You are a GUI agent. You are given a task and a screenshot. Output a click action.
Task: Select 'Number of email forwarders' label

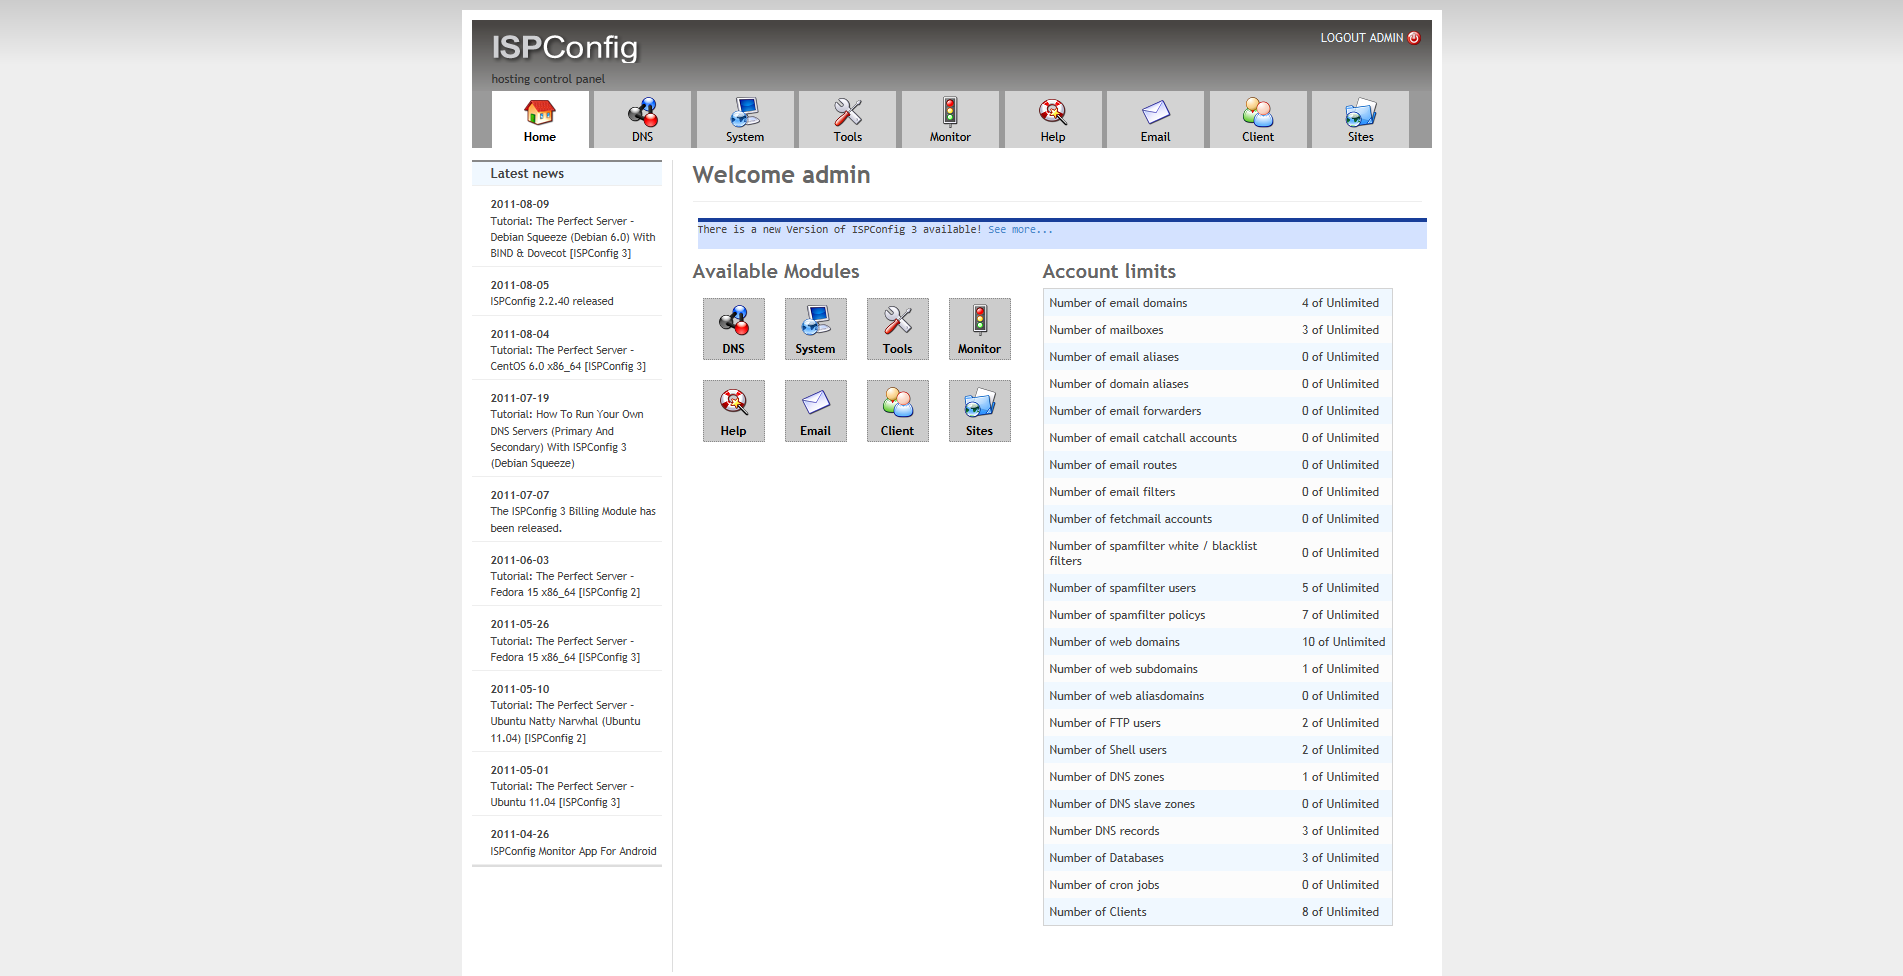(1125, 411)
